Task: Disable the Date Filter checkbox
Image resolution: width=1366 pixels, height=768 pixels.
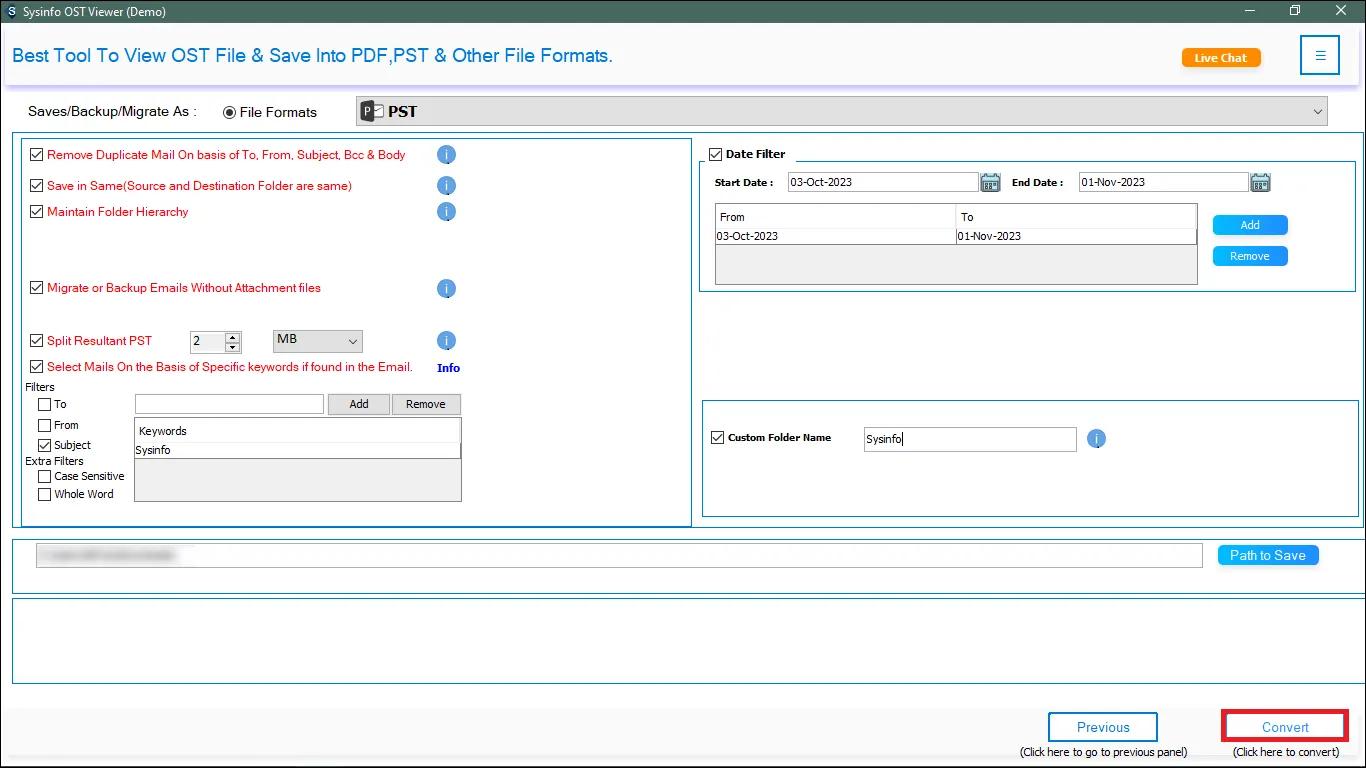Action: [715, 154]
